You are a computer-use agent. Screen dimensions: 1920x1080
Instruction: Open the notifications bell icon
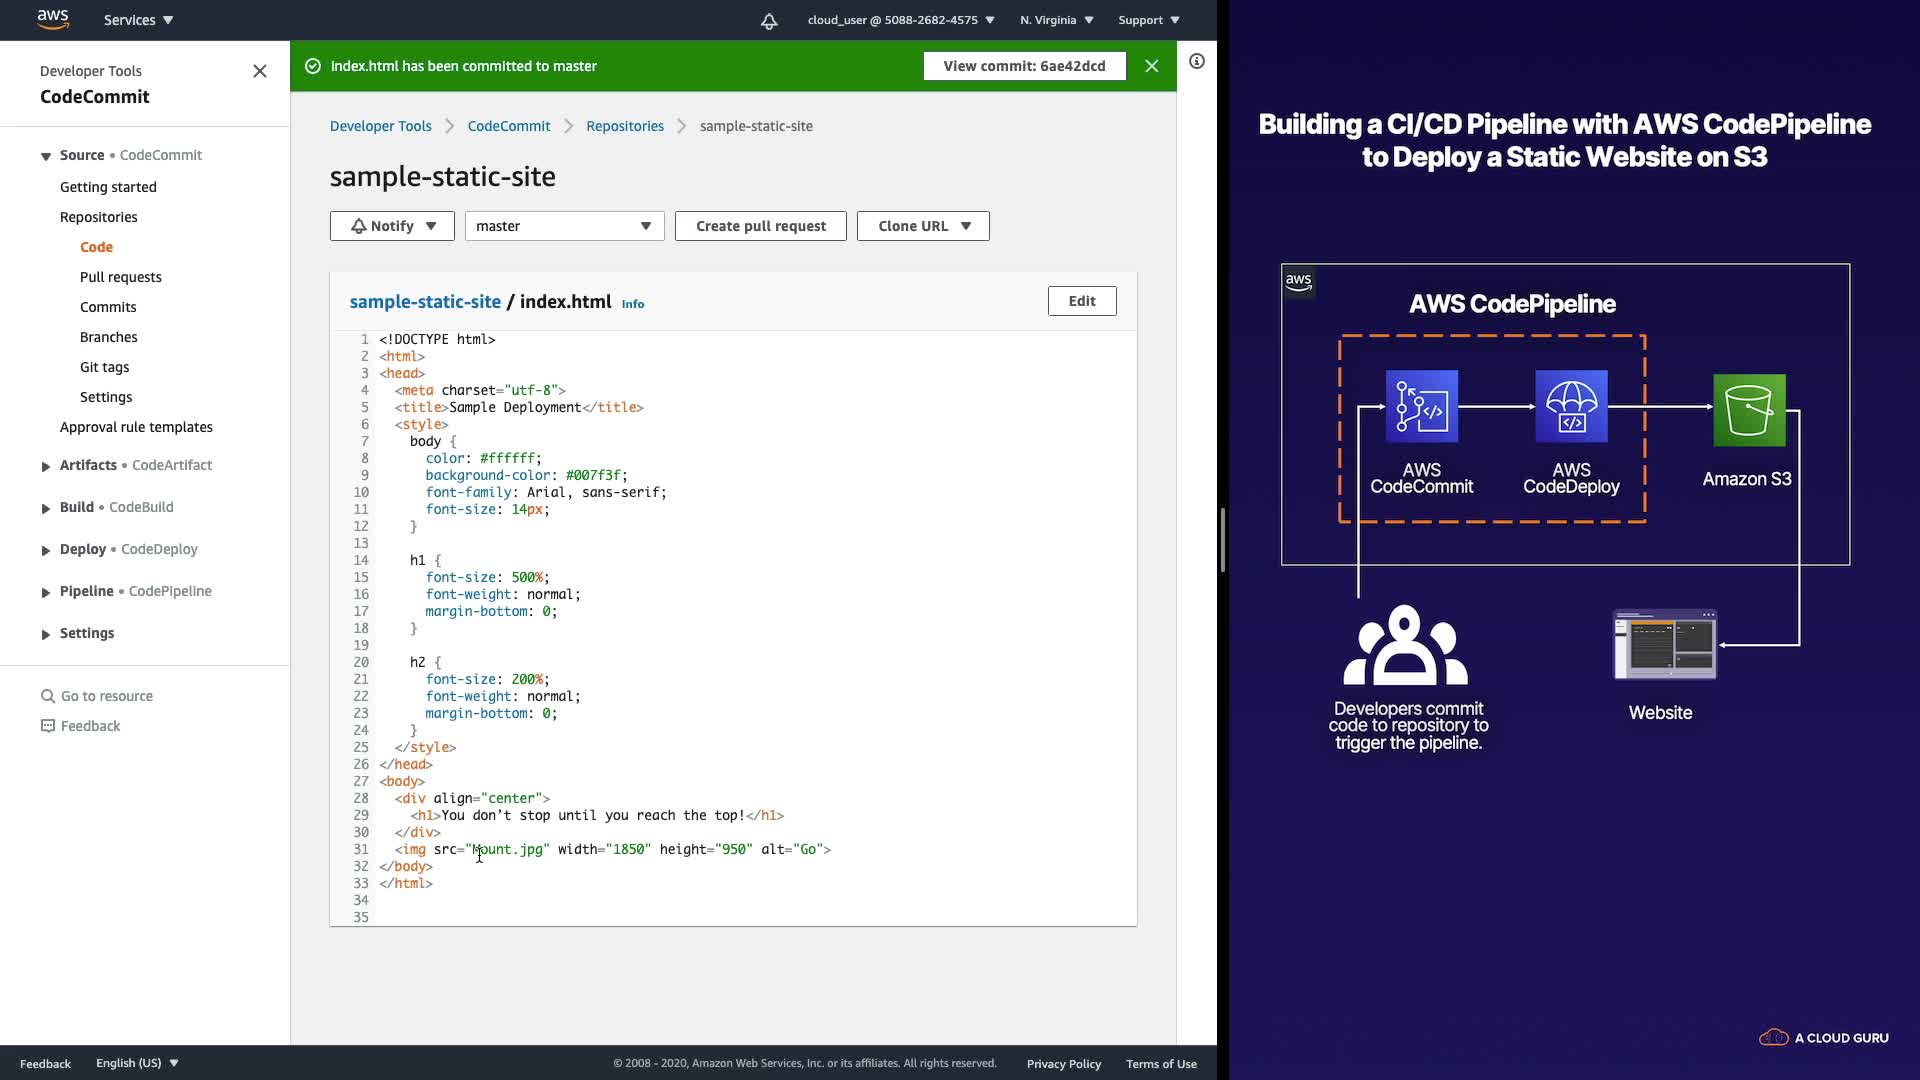pyautogui.click(x=768, y=21)
